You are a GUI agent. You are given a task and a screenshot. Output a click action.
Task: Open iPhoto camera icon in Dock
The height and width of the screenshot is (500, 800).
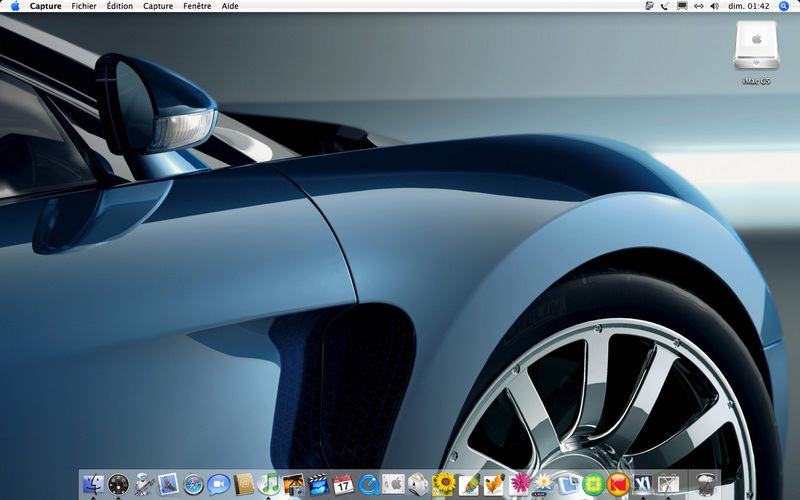tap(293, 484)
